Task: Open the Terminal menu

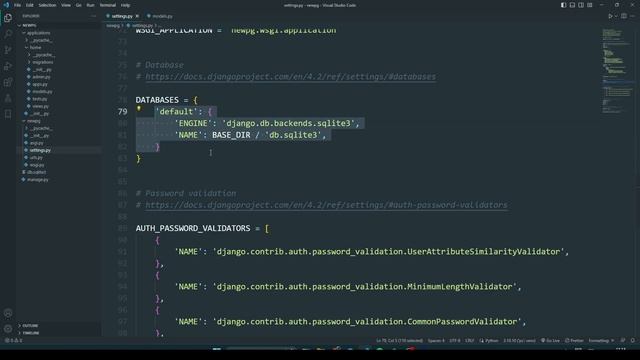Action: coord(107,5)
